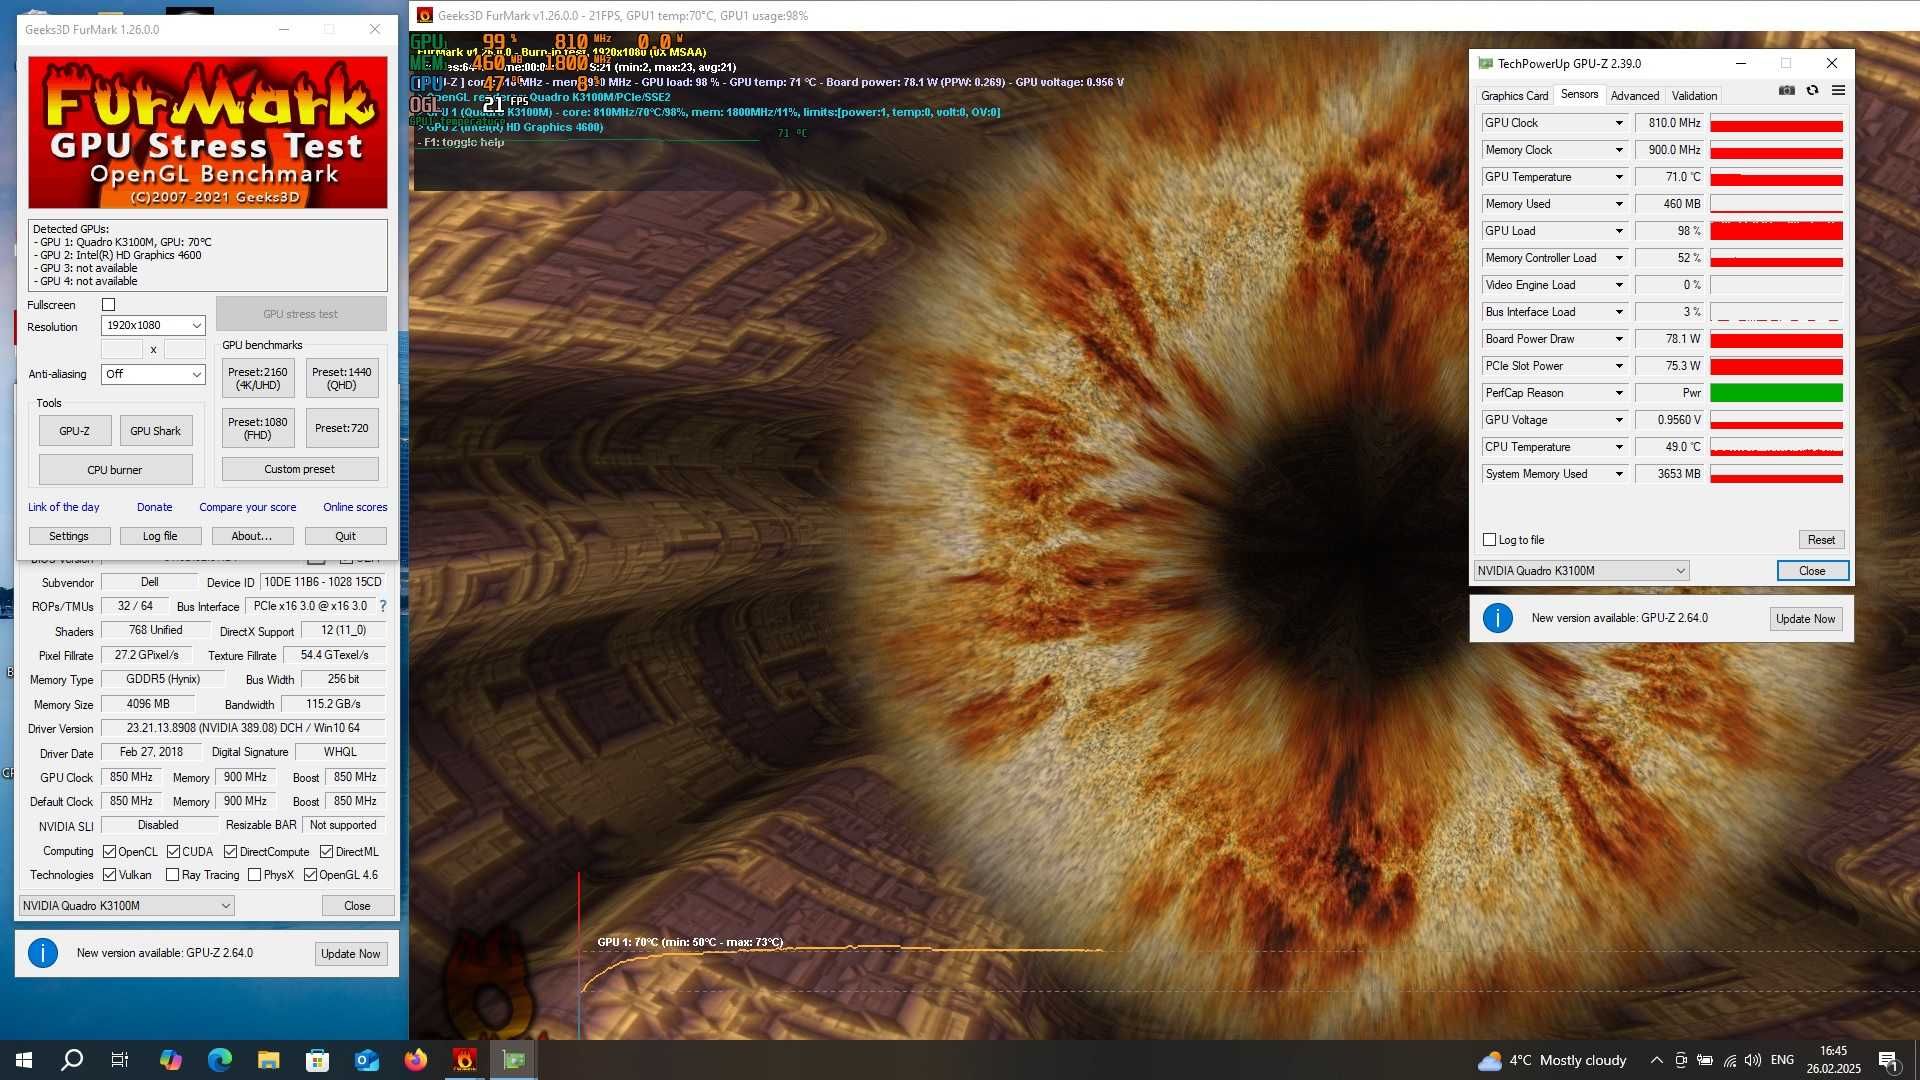Click the GPU-Z refresh icon
Screen dimensions: 1920x1080
(1812, 91)
